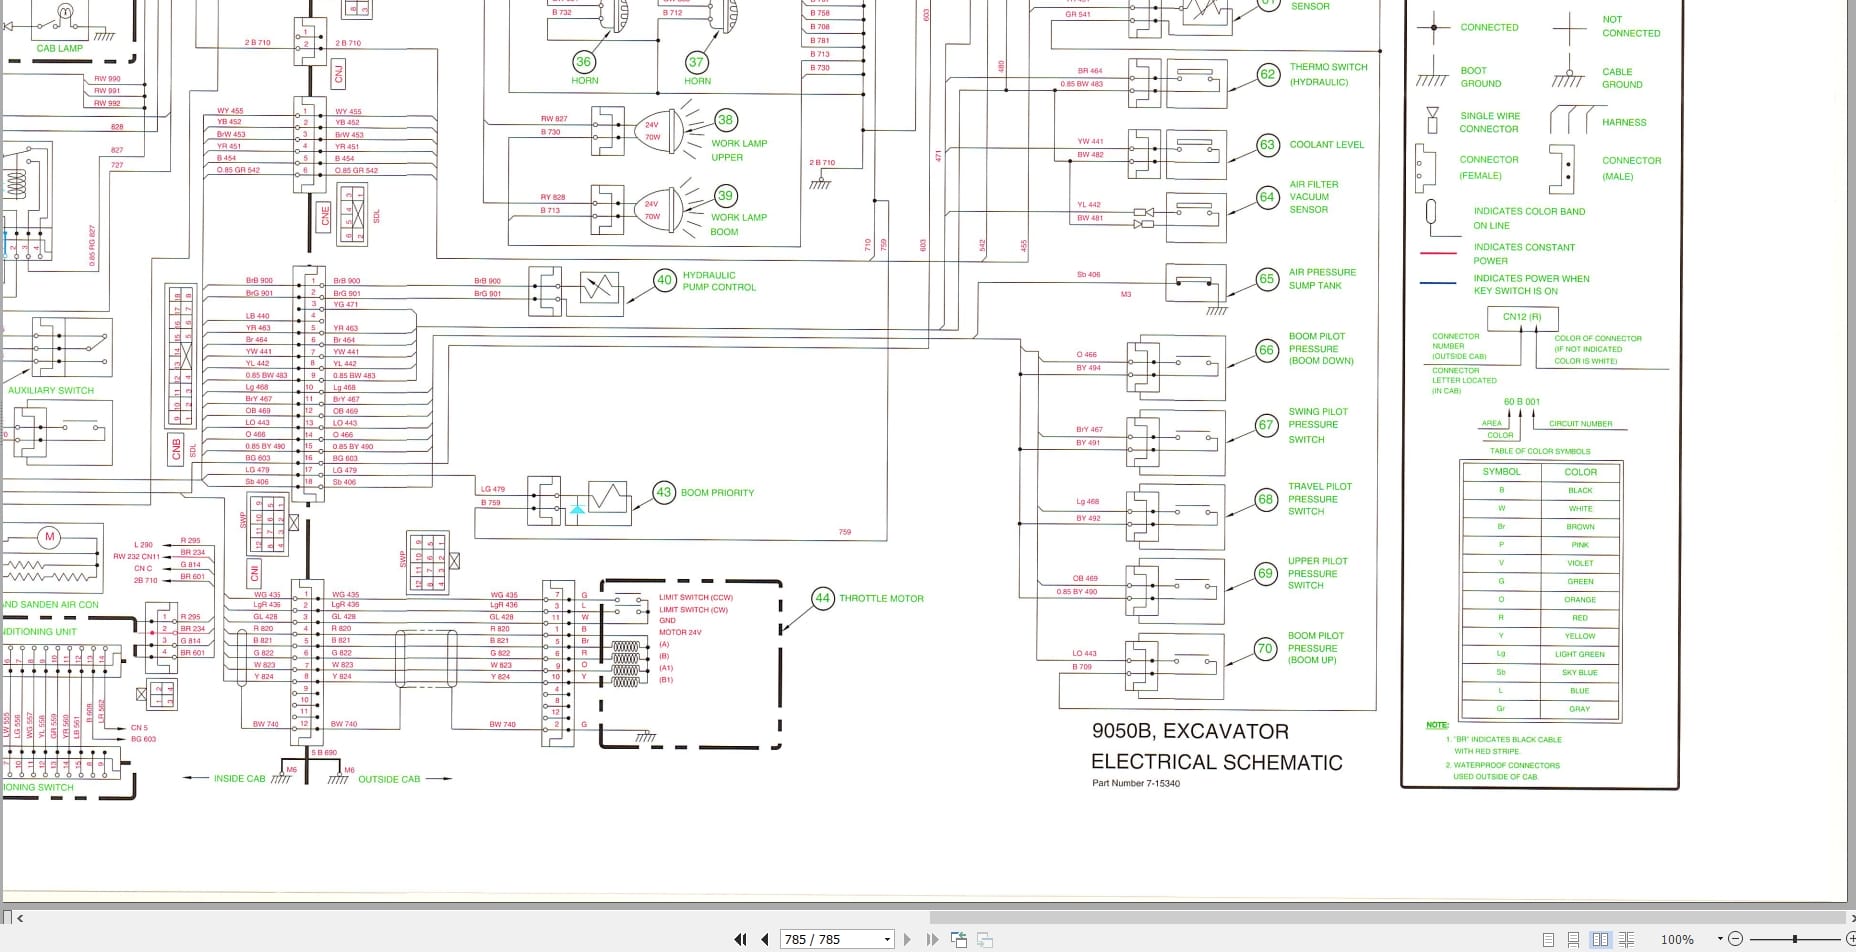Image resolution: width=1856 pixels, height=952 pixels.
Task: Skip to the last page
Action: [932, 939]
